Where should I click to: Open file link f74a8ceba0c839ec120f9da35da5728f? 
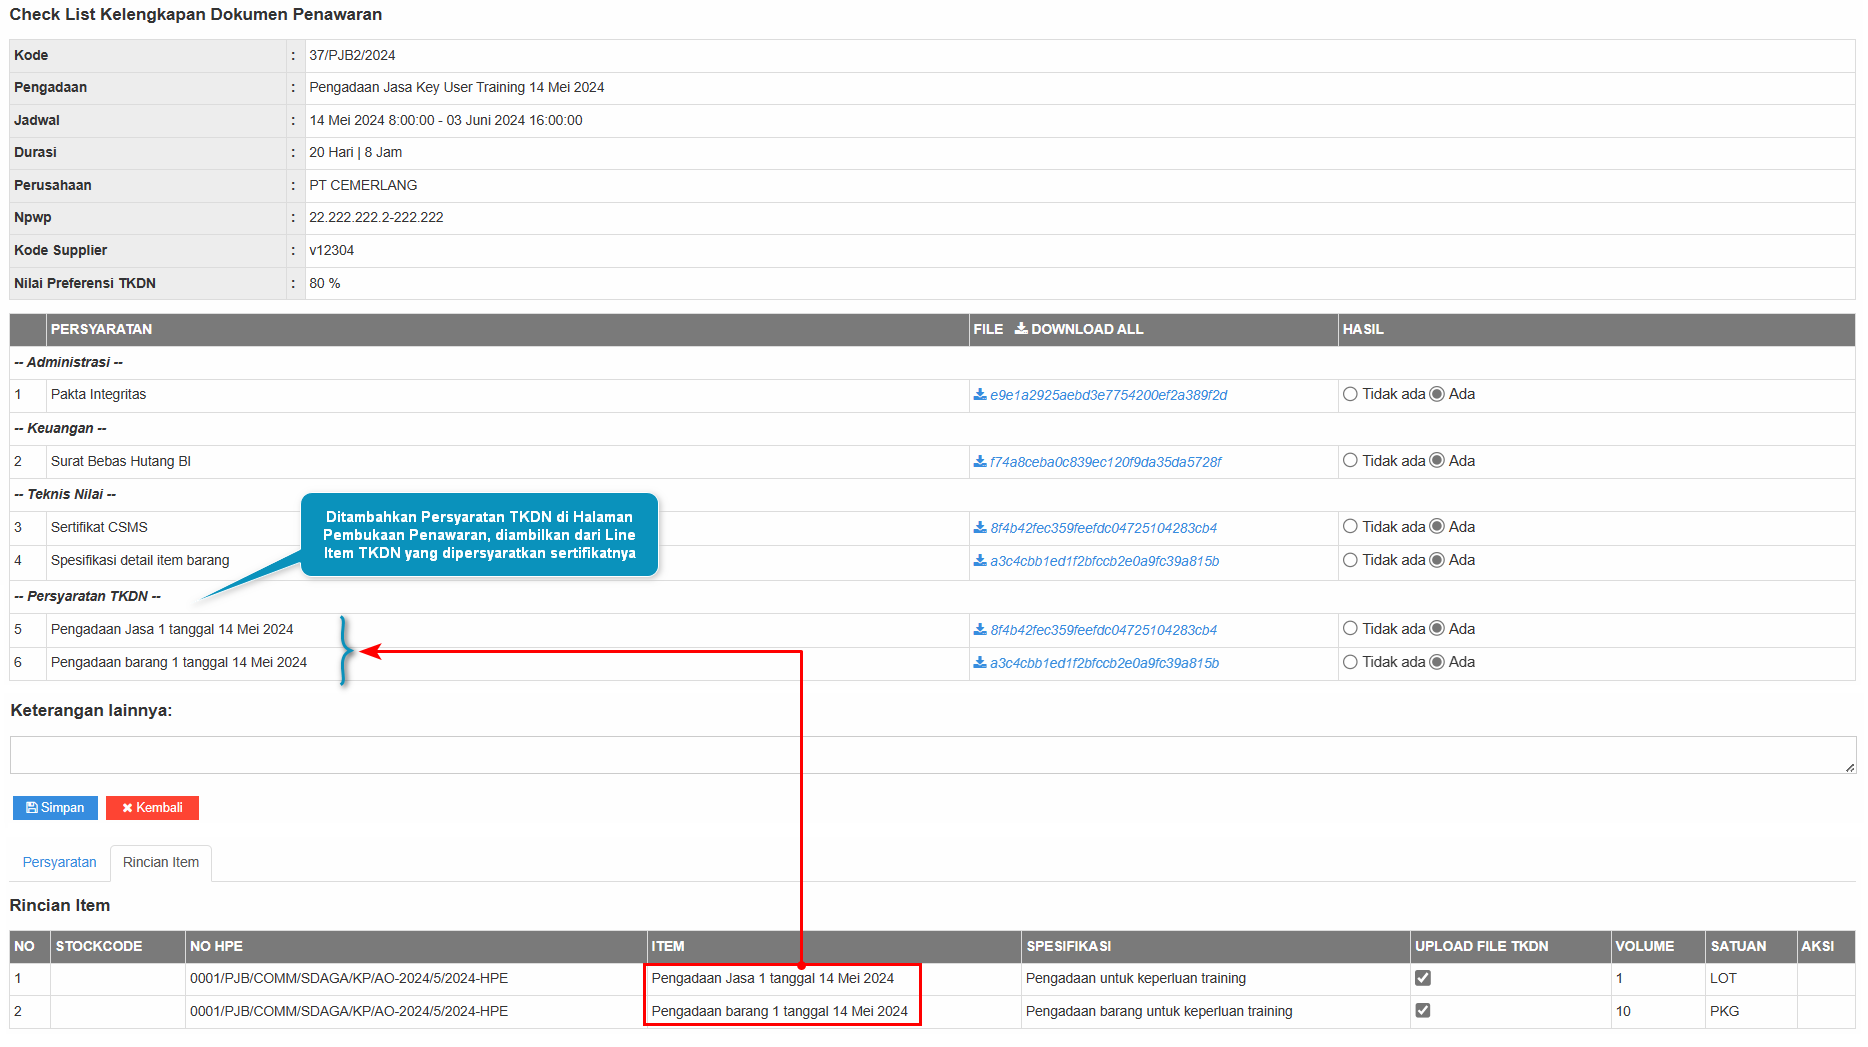[x=1105, y=462]
